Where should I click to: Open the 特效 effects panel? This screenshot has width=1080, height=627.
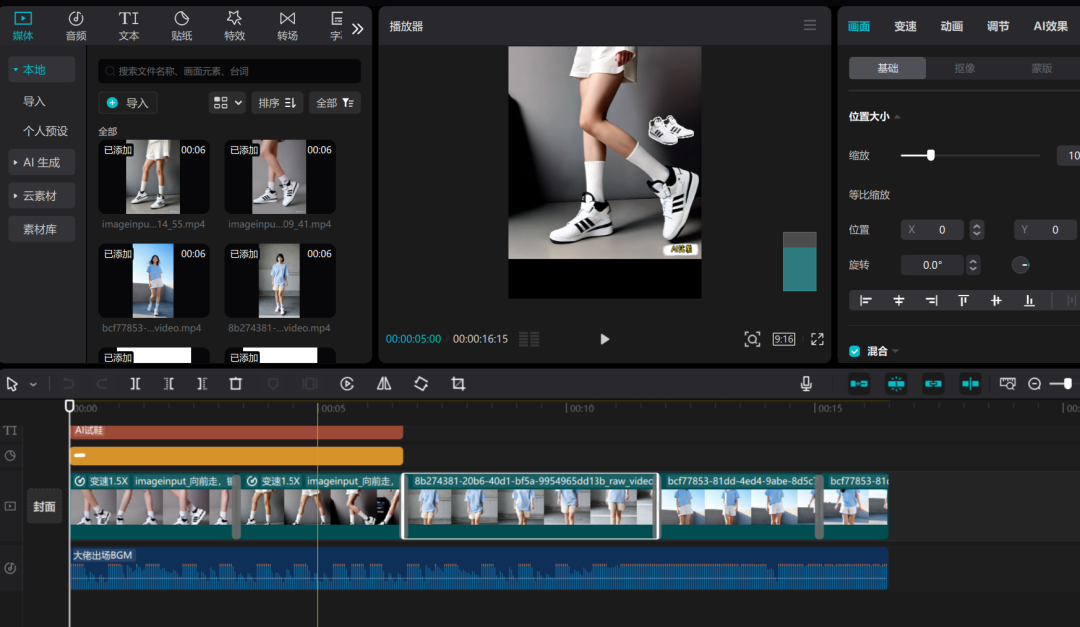tap(236, 25)
